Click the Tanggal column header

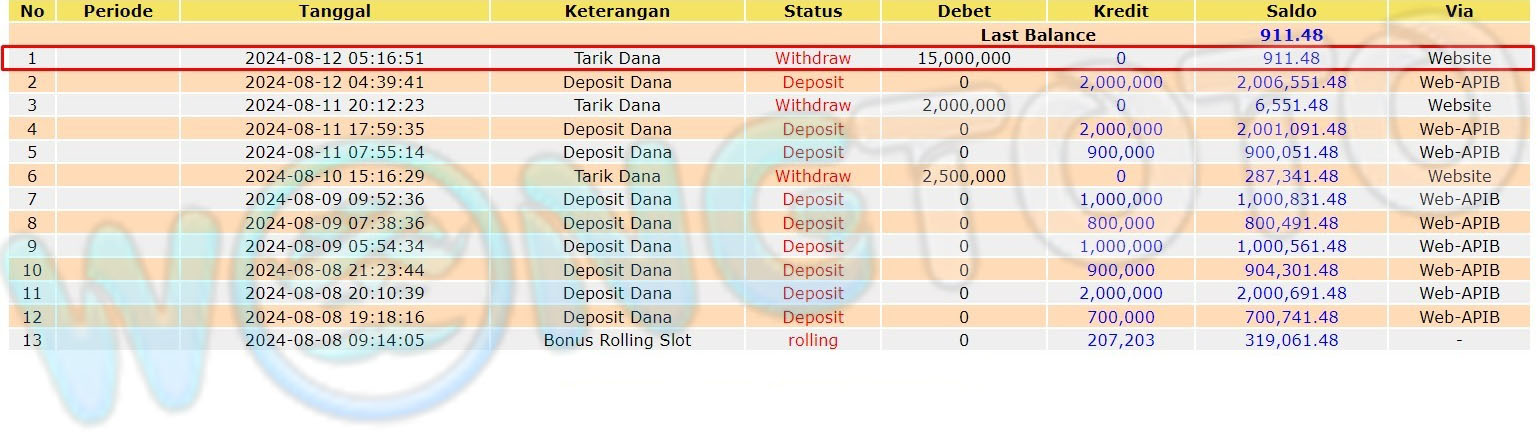tap(334, 11)
